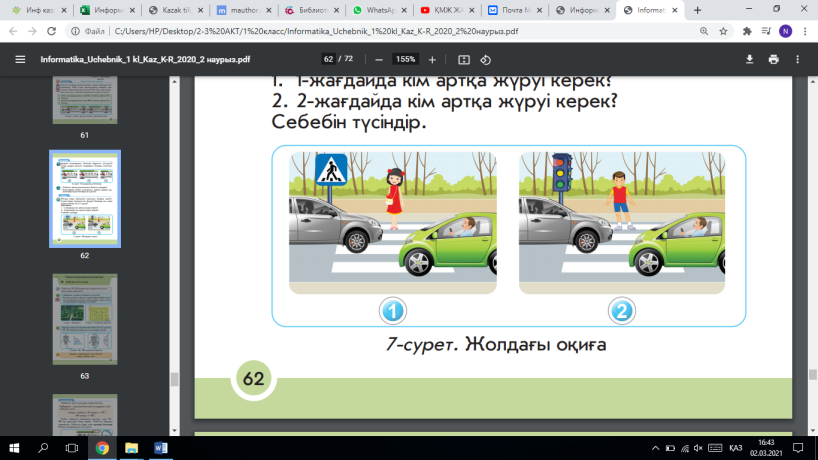Select page 62 thumbnail

click(85, 199)
